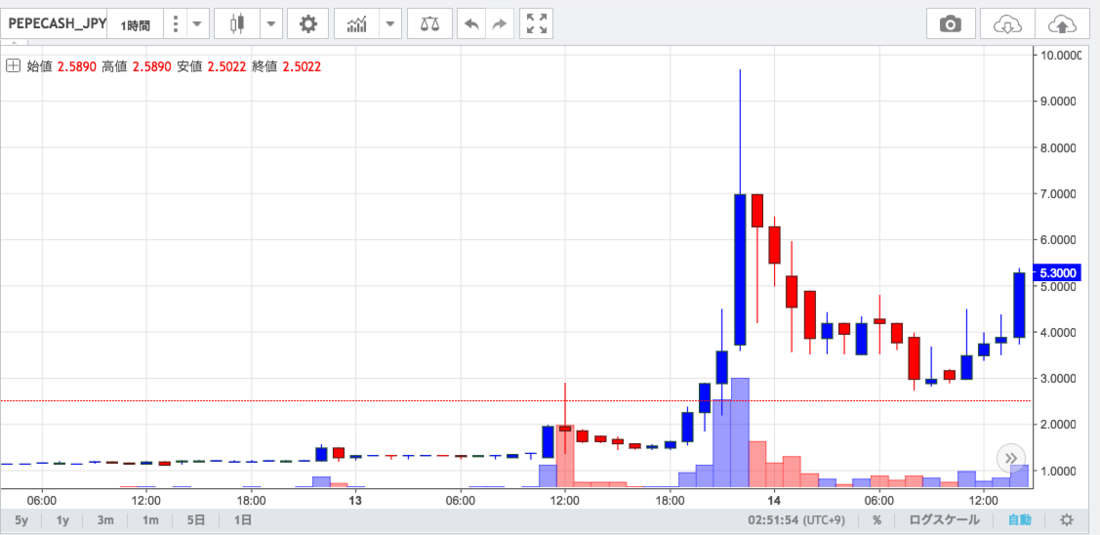Select the 3m time range

click(105, 520)
